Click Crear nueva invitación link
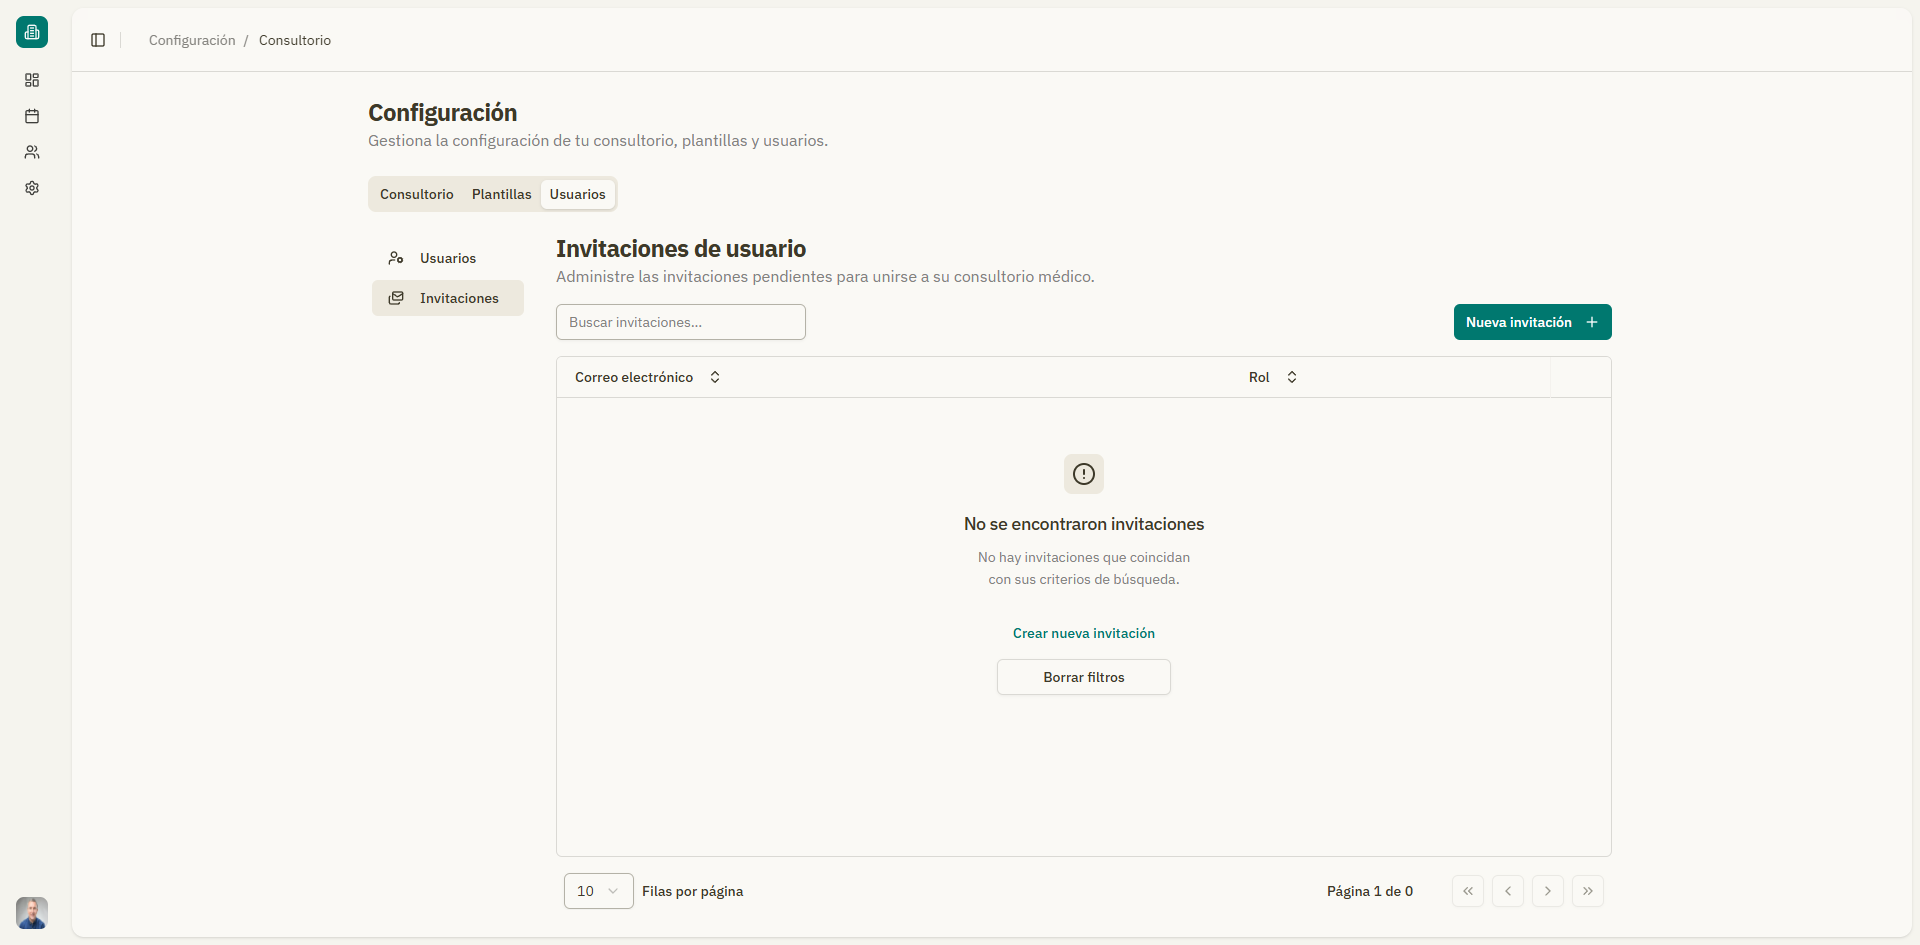This screenshot has height=945, width=1920. [x=1083, y=632]
